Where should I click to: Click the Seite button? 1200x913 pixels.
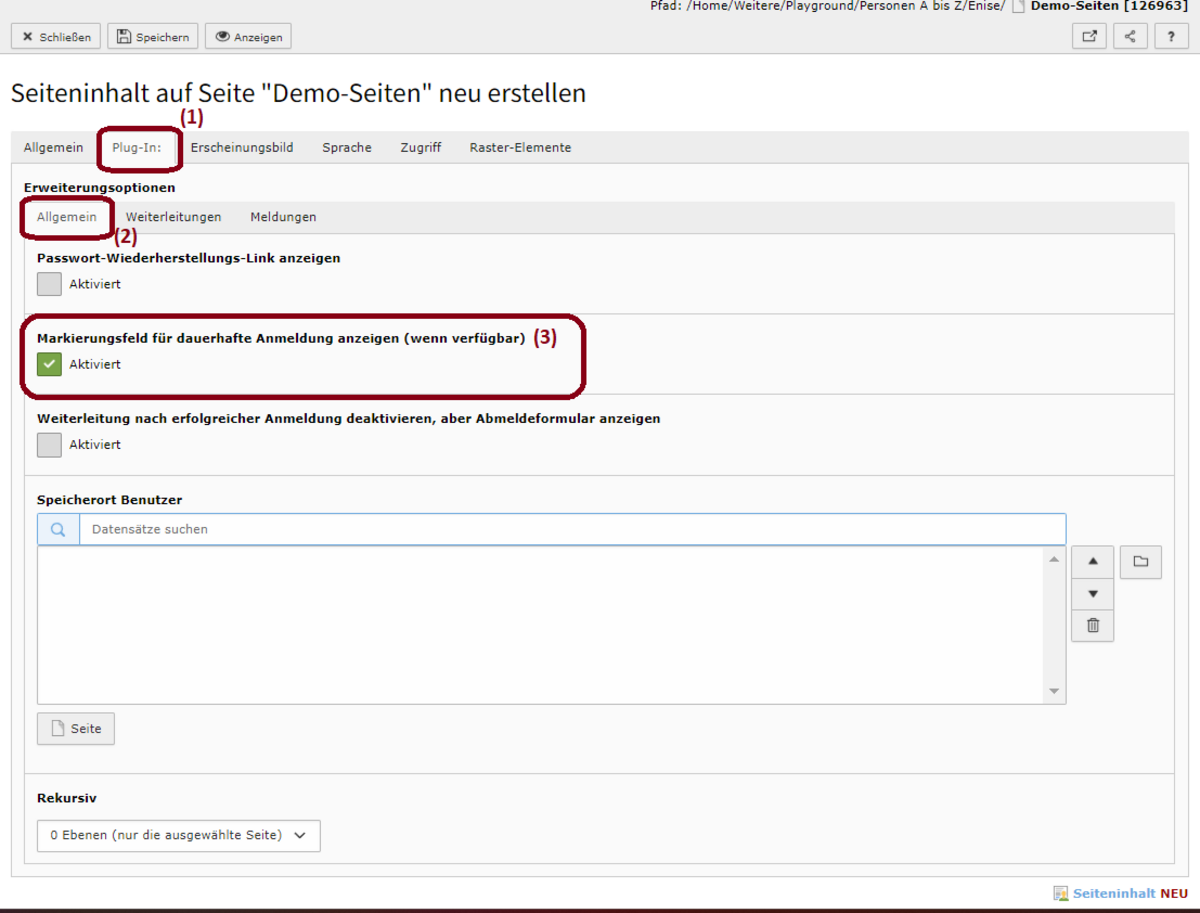(x=76, y=729)
